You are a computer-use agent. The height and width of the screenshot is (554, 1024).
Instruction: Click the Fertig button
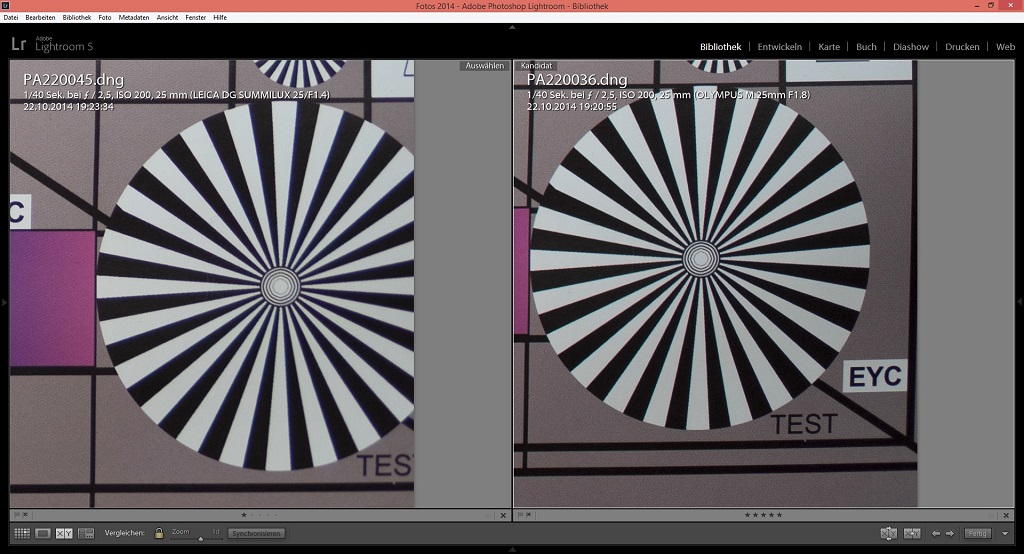tap(977, 533)
